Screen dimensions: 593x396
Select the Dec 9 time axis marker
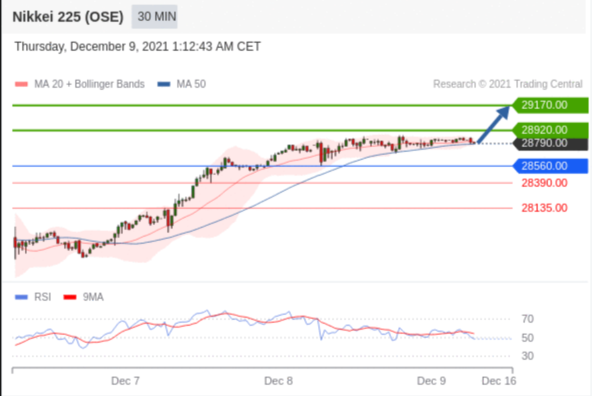tap(431, 381)
